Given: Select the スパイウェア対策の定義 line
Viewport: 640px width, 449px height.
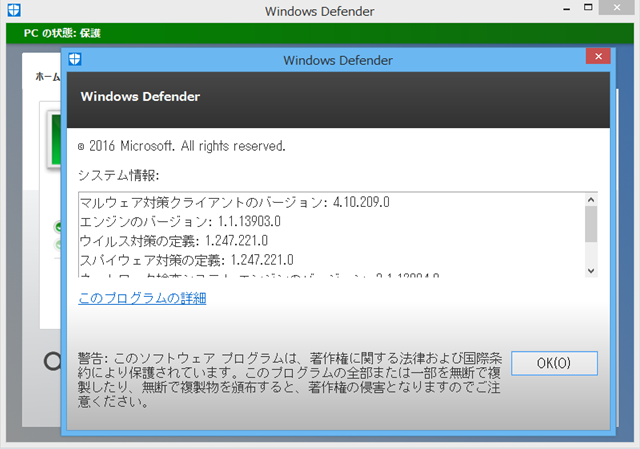Looking at the screenshot, I should [x=187, y=259].
